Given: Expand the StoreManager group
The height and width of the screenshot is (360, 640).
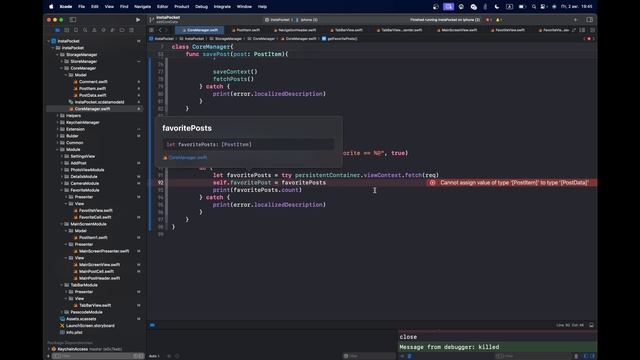Looking at the screenshot, I should (62, 62).
